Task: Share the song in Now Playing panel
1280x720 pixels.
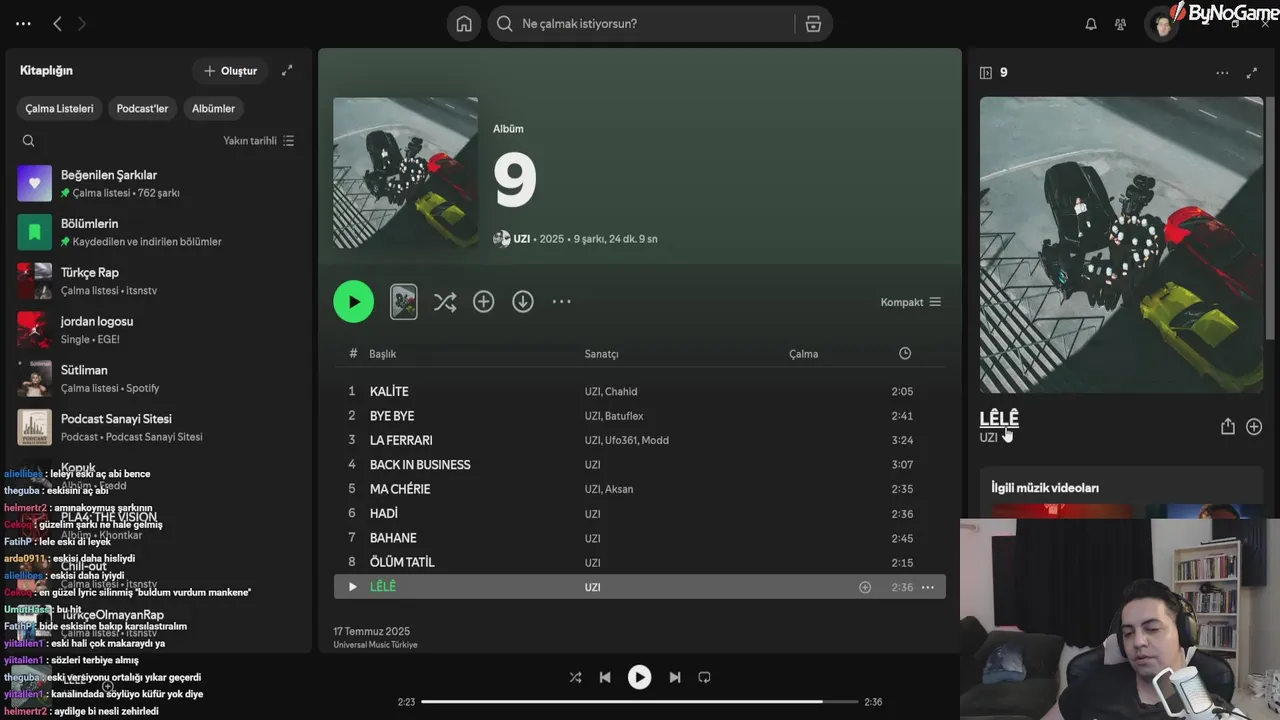Action: point(1228,426)
